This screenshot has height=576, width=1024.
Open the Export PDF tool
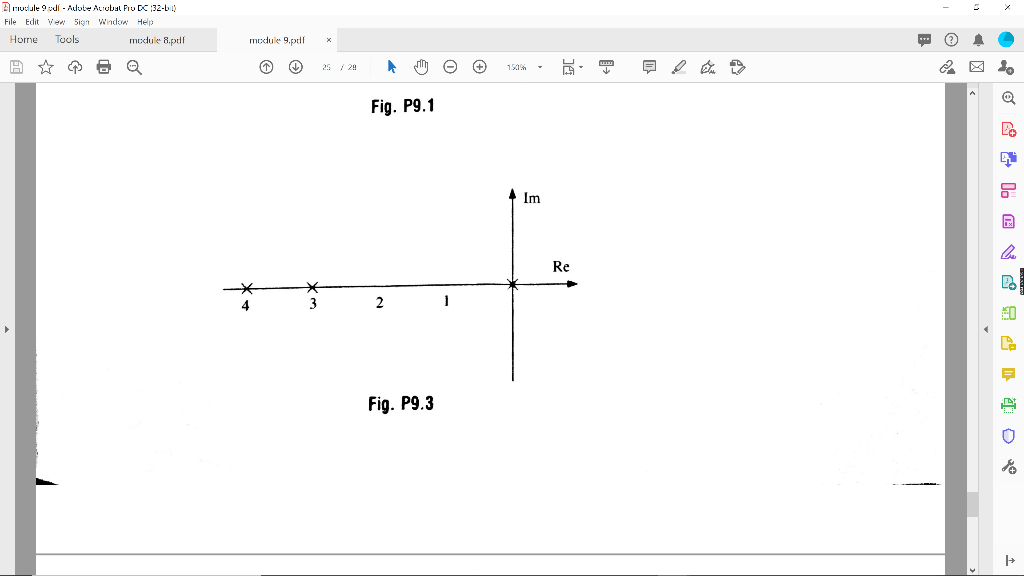pos(1008,158)
